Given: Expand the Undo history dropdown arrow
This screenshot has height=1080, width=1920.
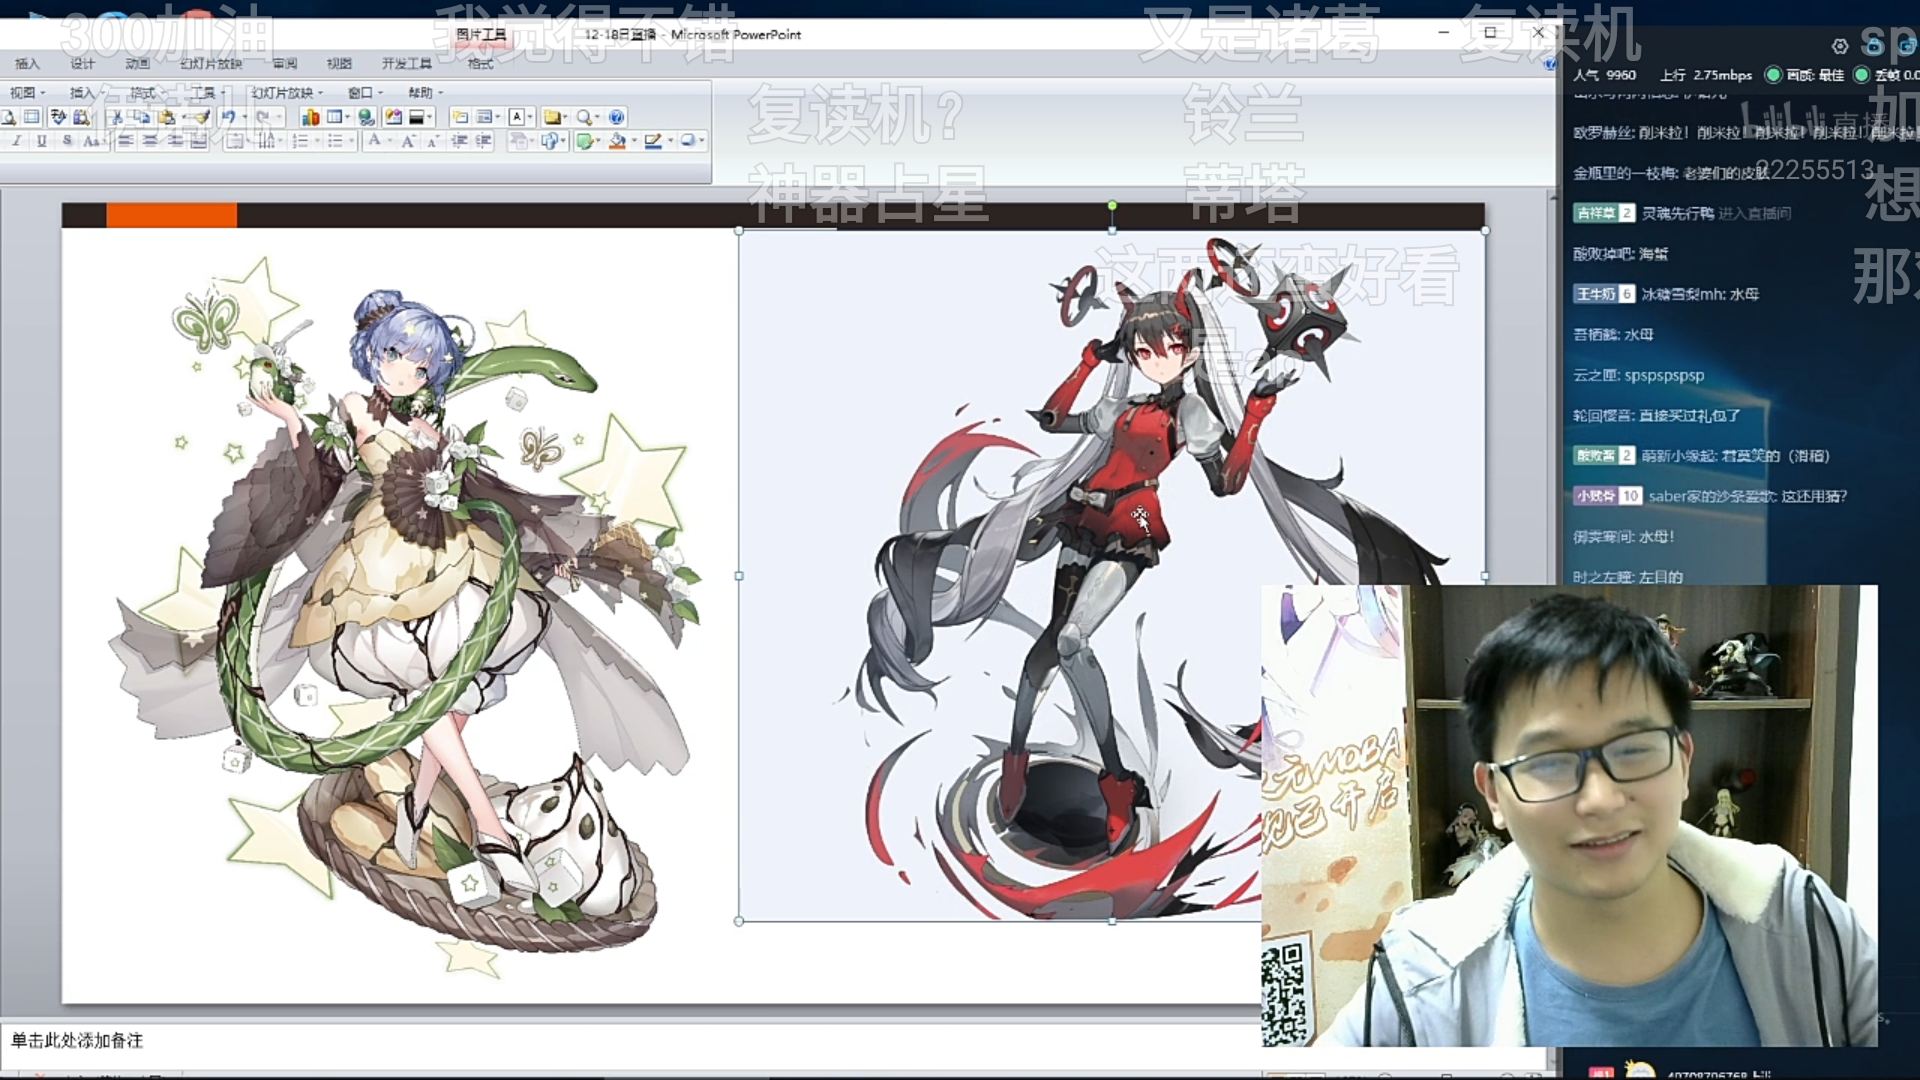Looking at the screenshot, I should coord(244,117).
